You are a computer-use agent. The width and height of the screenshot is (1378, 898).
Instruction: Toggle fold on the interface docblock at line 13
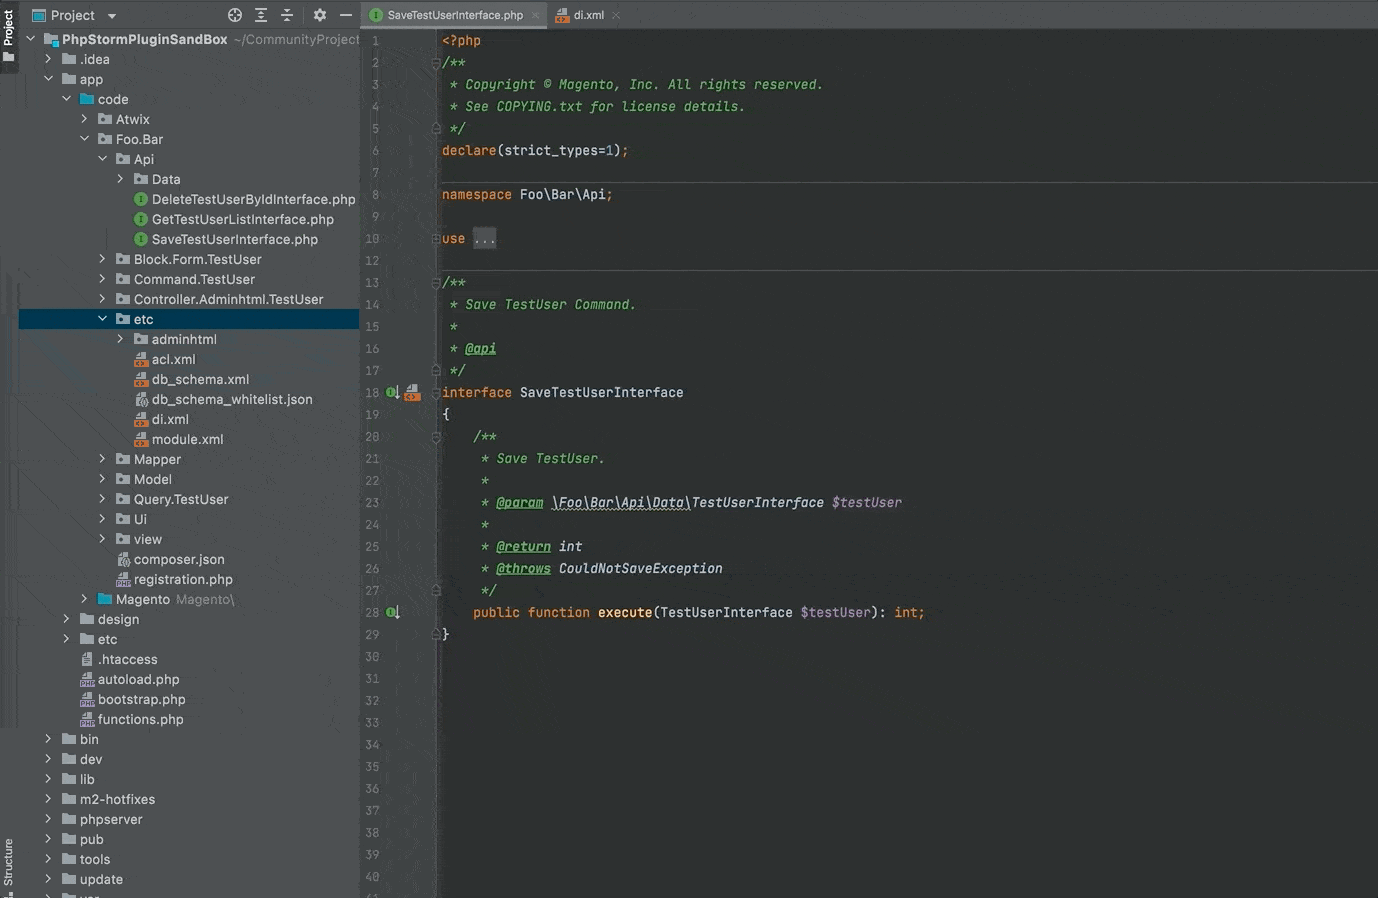tap(436, 283)
